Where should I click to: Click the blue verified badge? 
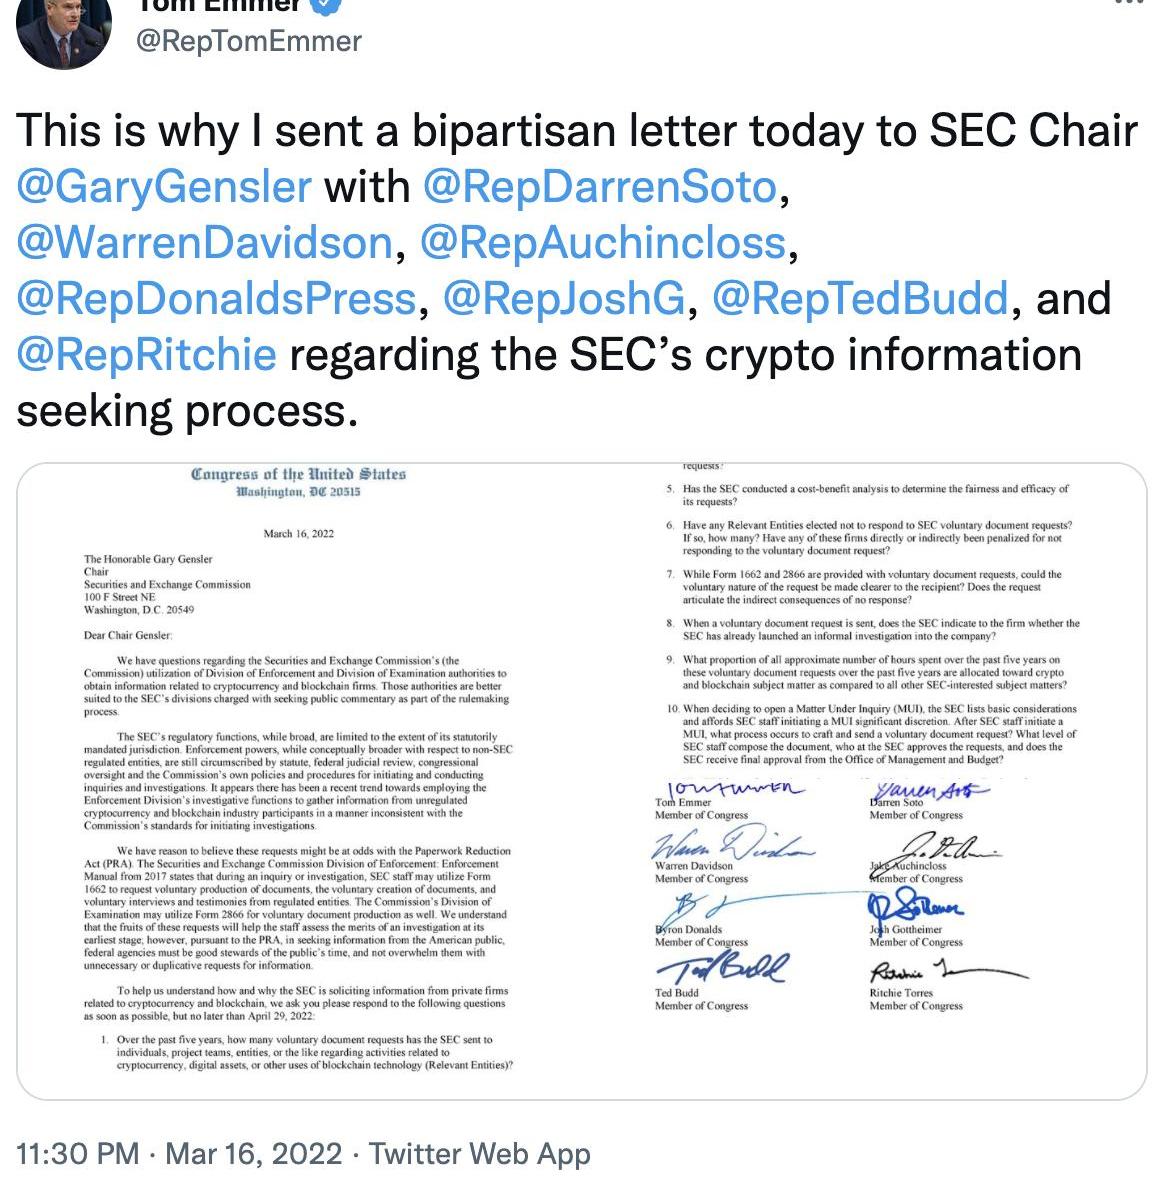point(330,5)
